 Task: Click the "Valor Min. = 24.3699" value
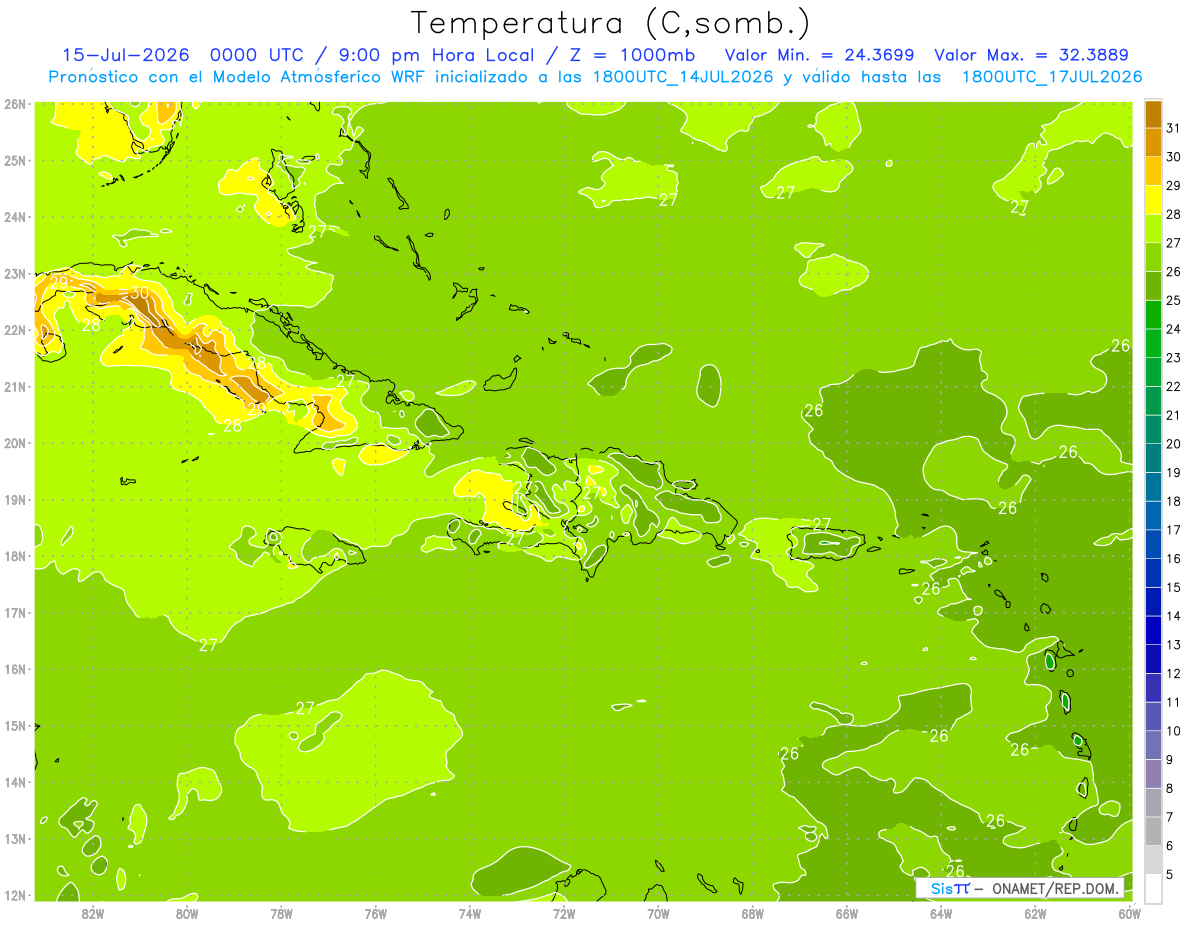point(819,55)
